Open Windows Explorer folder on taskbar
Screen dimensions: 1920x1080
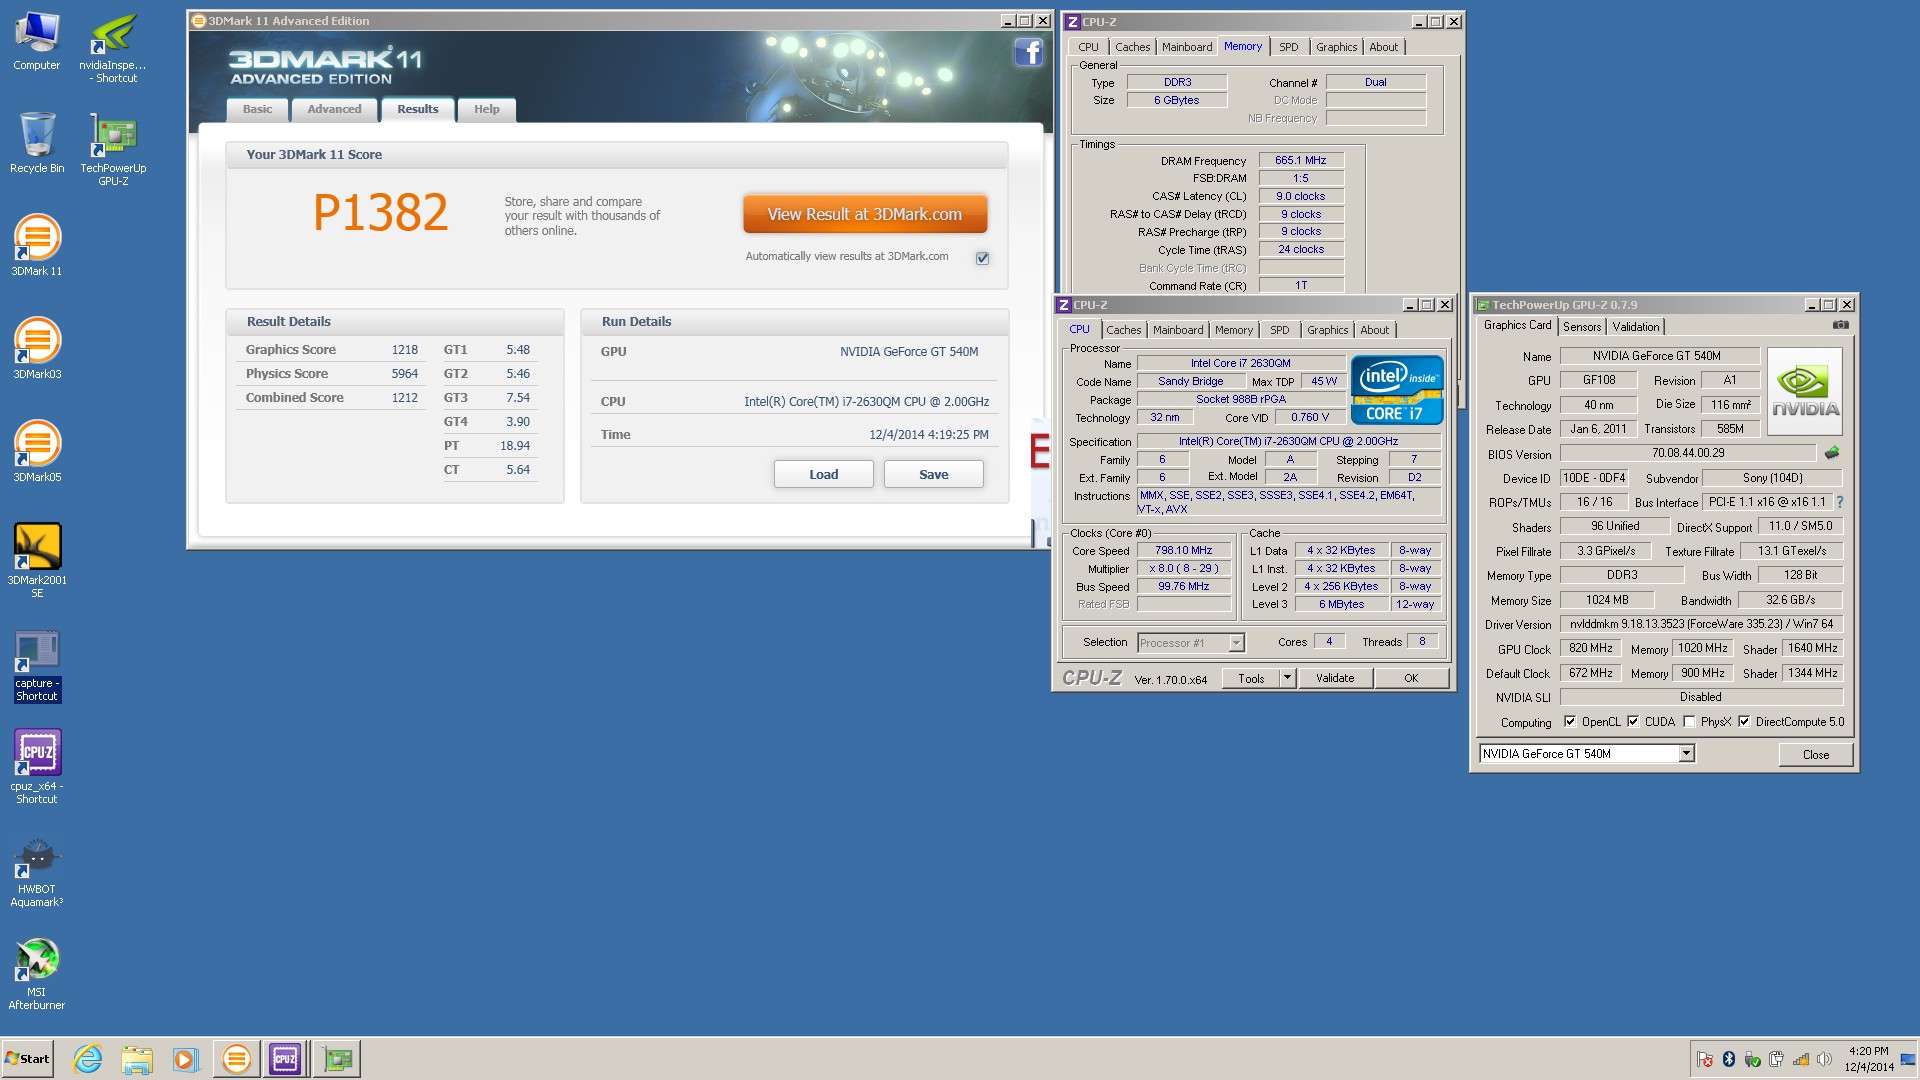pyautogui.click(x=137, y=1059)
